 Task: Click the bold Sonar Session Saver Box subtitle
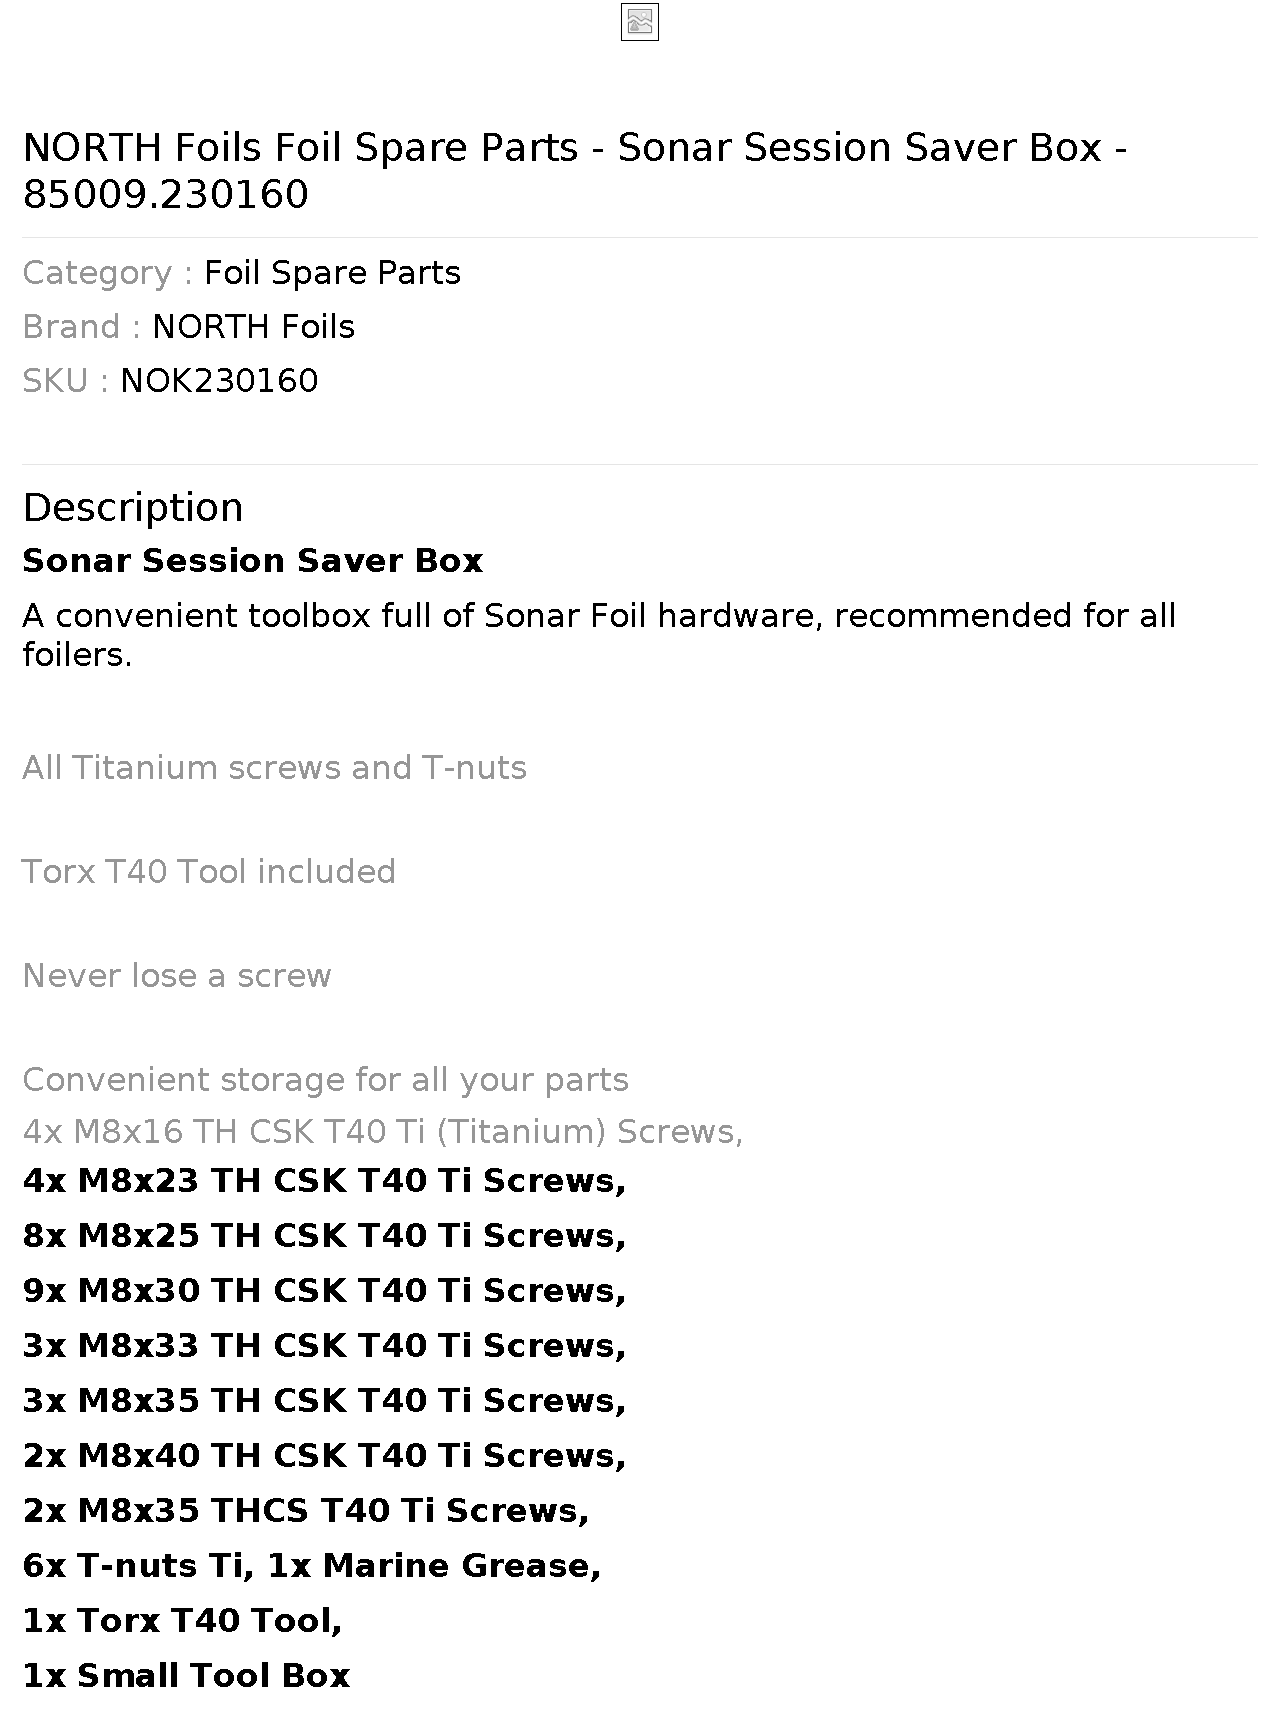coord(253,561)
